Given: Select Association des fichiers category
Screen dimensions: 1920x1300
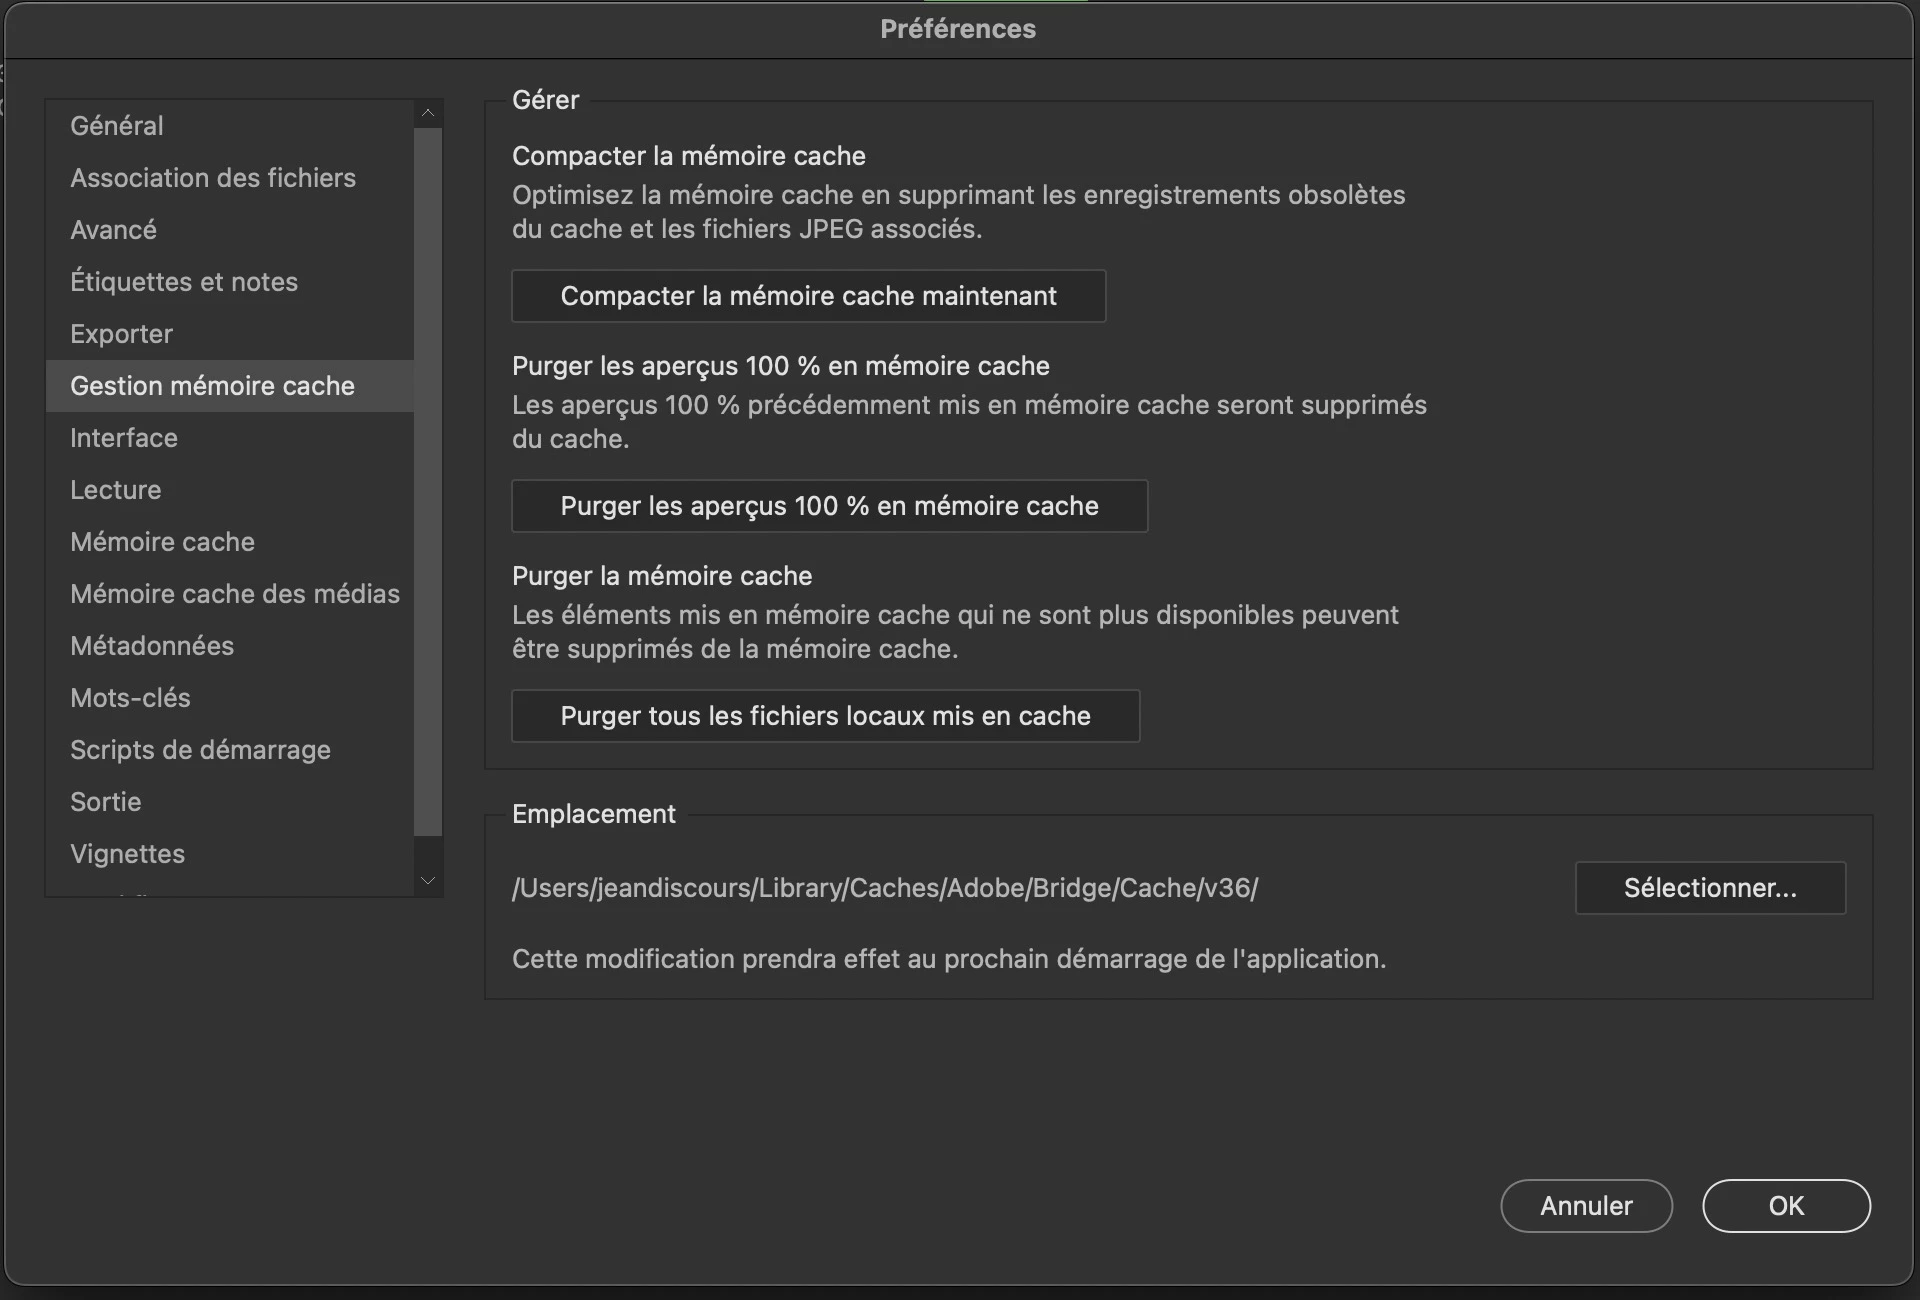Looking at the screenshot, I should pos(213,178).
